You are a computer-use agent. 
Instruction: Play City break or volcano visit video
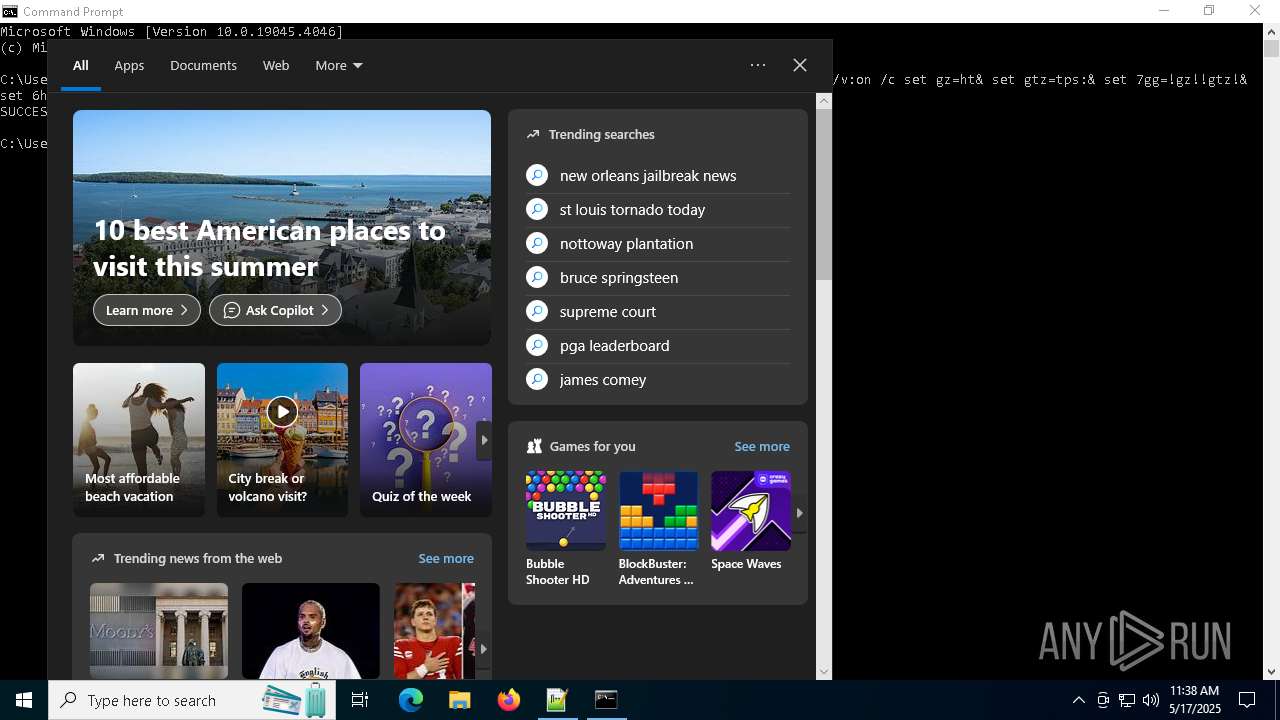(x=282, y=411)
